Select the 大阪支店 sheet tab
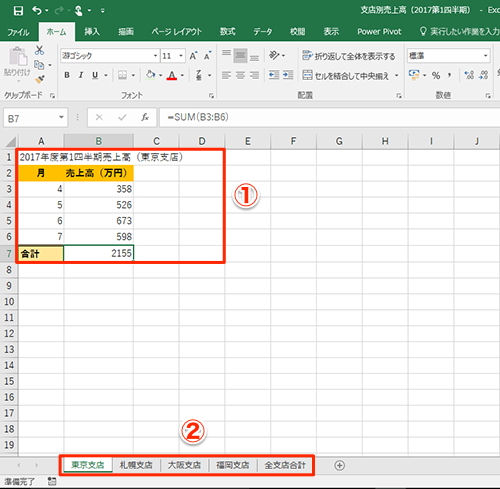 (184, 465)
